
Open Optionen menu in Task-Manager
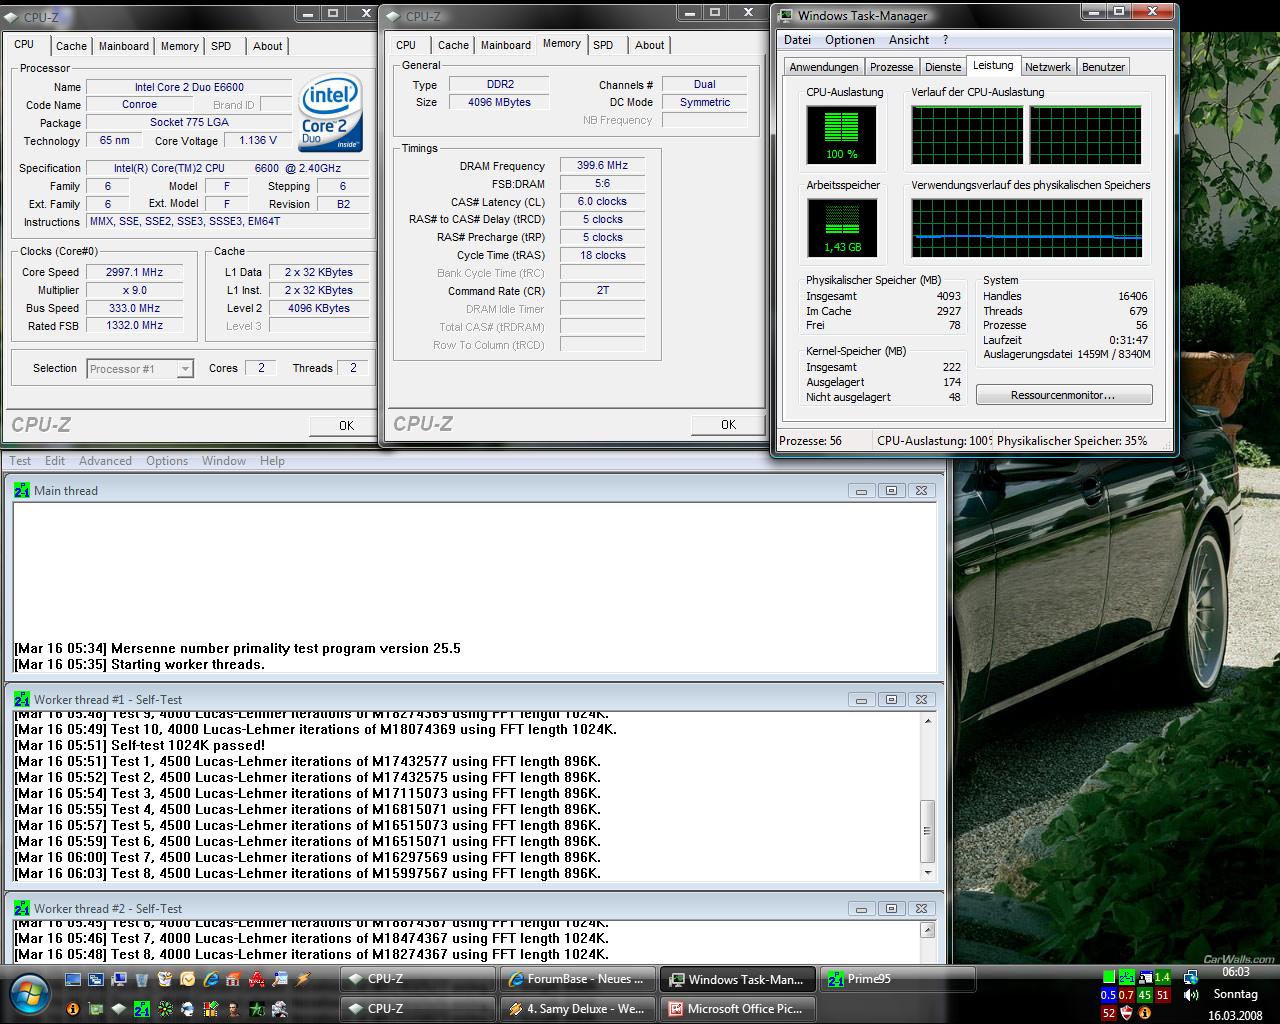click(x=850, y=40)
